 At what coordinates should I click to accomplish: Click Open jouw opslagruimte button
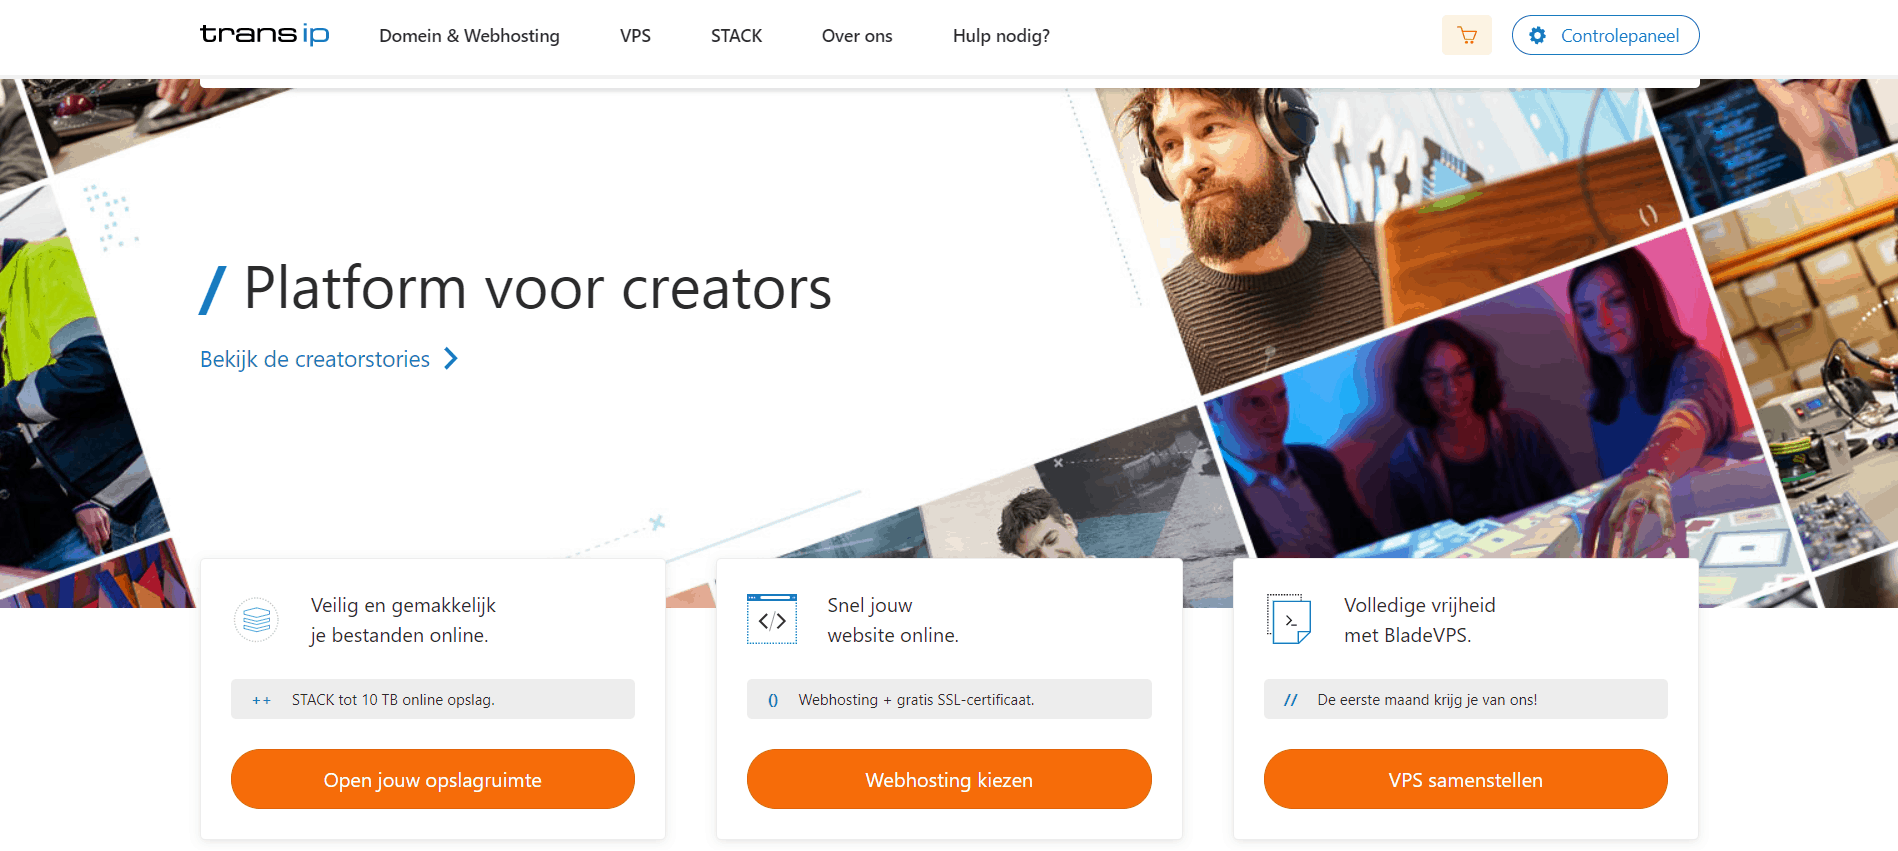pos(433,779)
